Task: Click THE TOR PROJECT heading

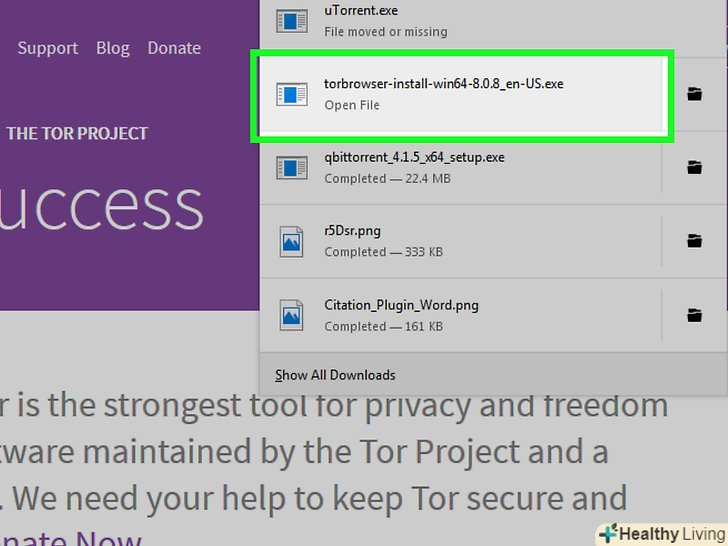Action: tap(77, 133)
